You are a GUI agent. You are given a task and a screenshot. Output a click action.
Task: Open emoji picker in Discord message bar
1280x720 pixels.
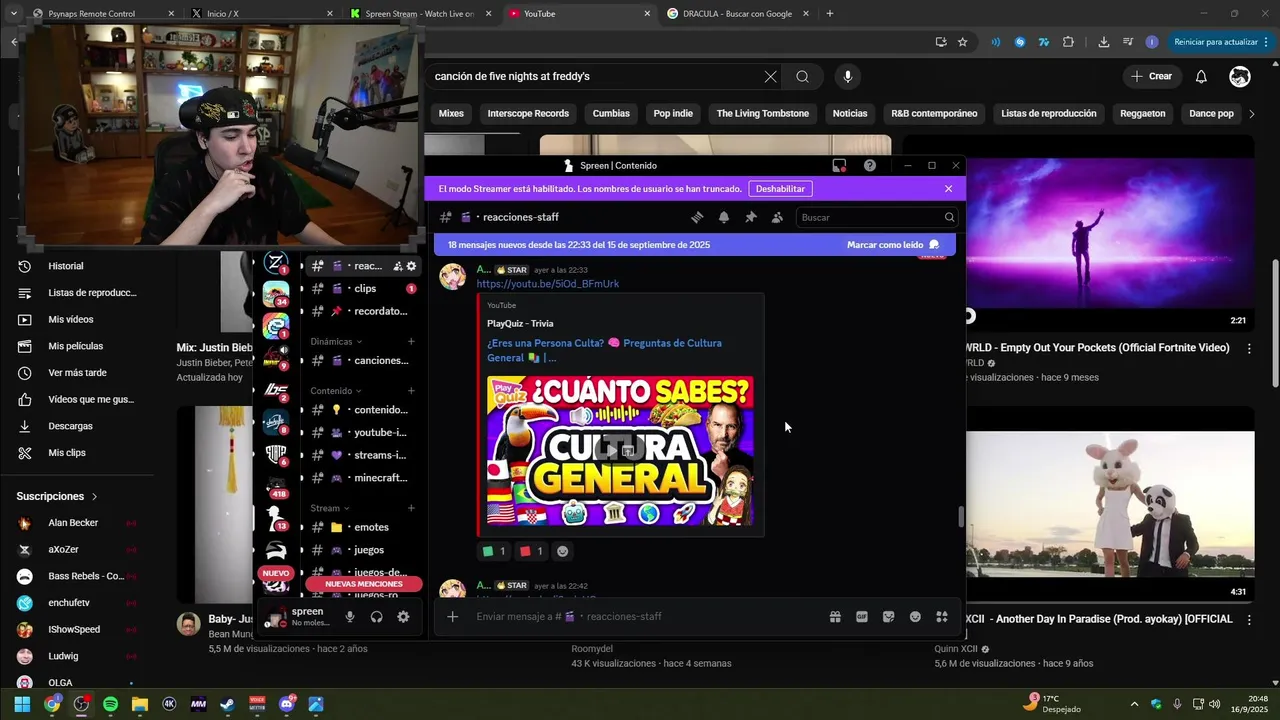coord(915,617)
